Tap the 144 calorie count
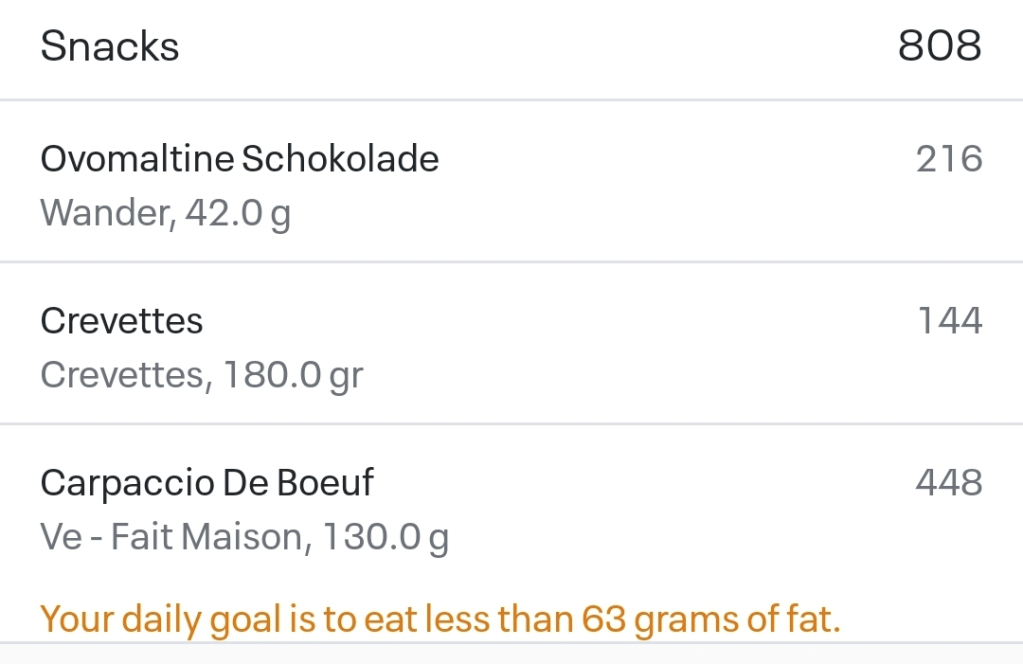The height and width of the screenshot is (664, 1023). [950, 321]
